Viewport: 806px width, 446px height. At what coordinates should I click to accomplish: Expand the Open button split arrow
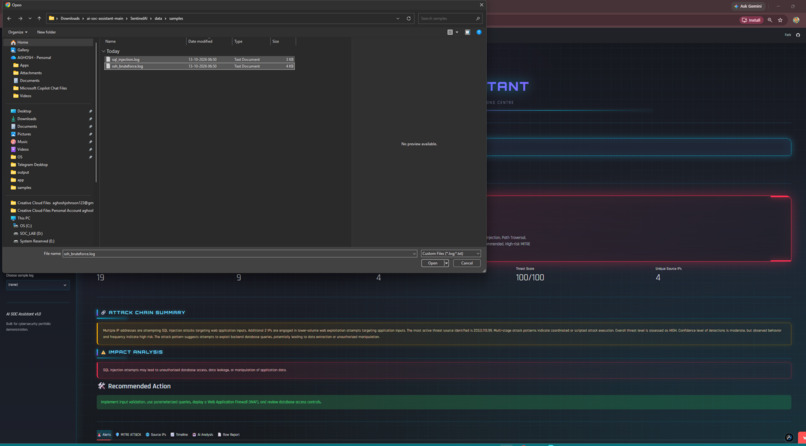(446, 263)
